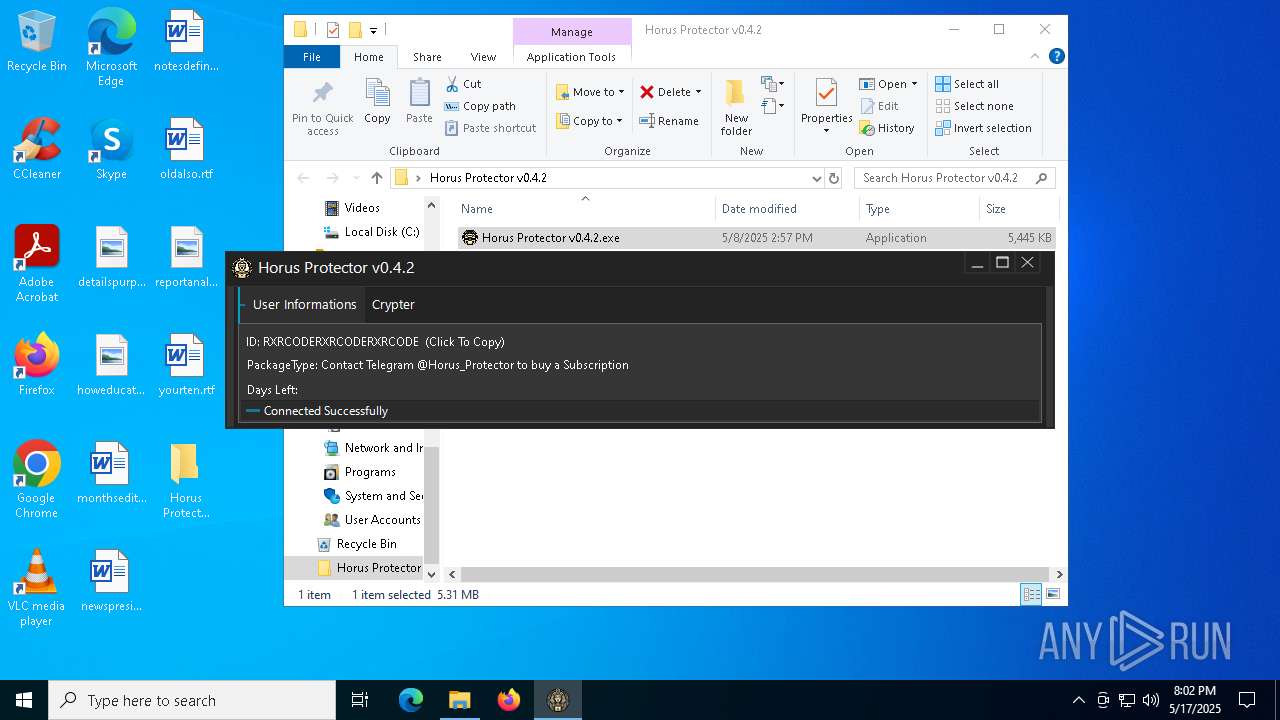The height and width of the screenshot is (720, 1280).
Task: Click the Windows Start button
Action: pyautogui.click(x=24, y=700)
